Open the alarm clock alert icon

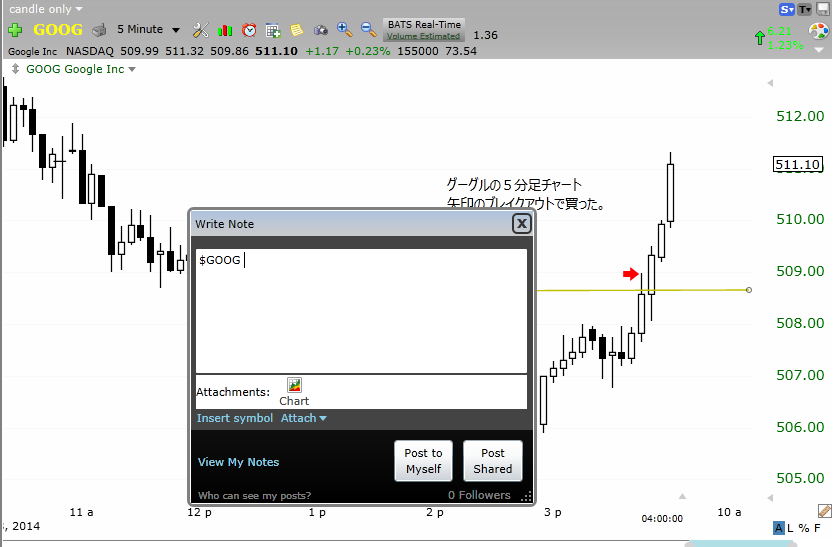tap(249, 30)
